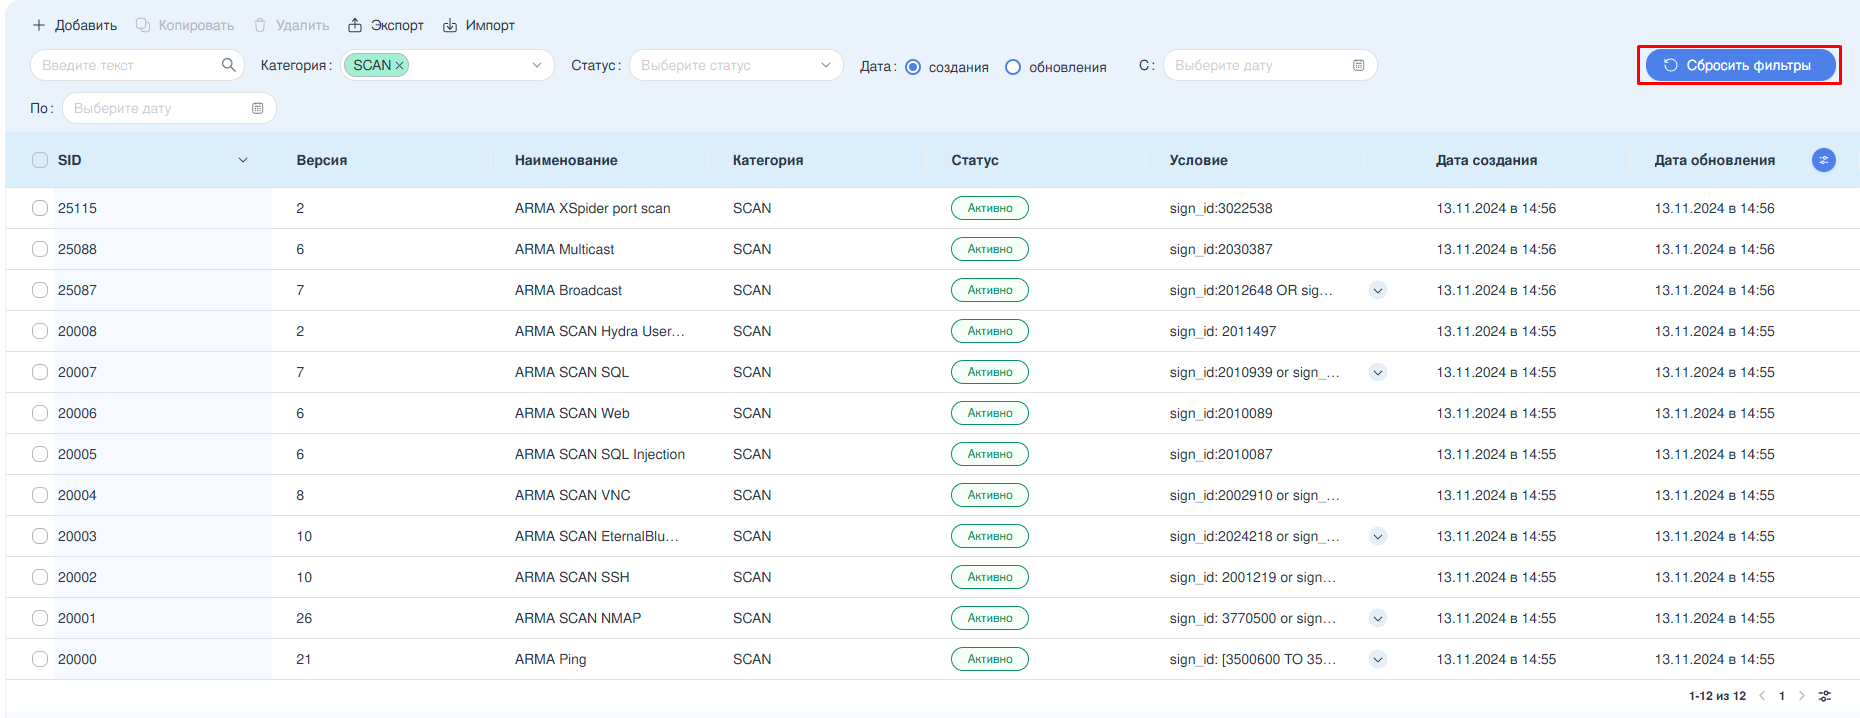Click the Удалить toolbar item
Image resolution: width=1860 pixels, height=718 pixels.
[291, 25]
